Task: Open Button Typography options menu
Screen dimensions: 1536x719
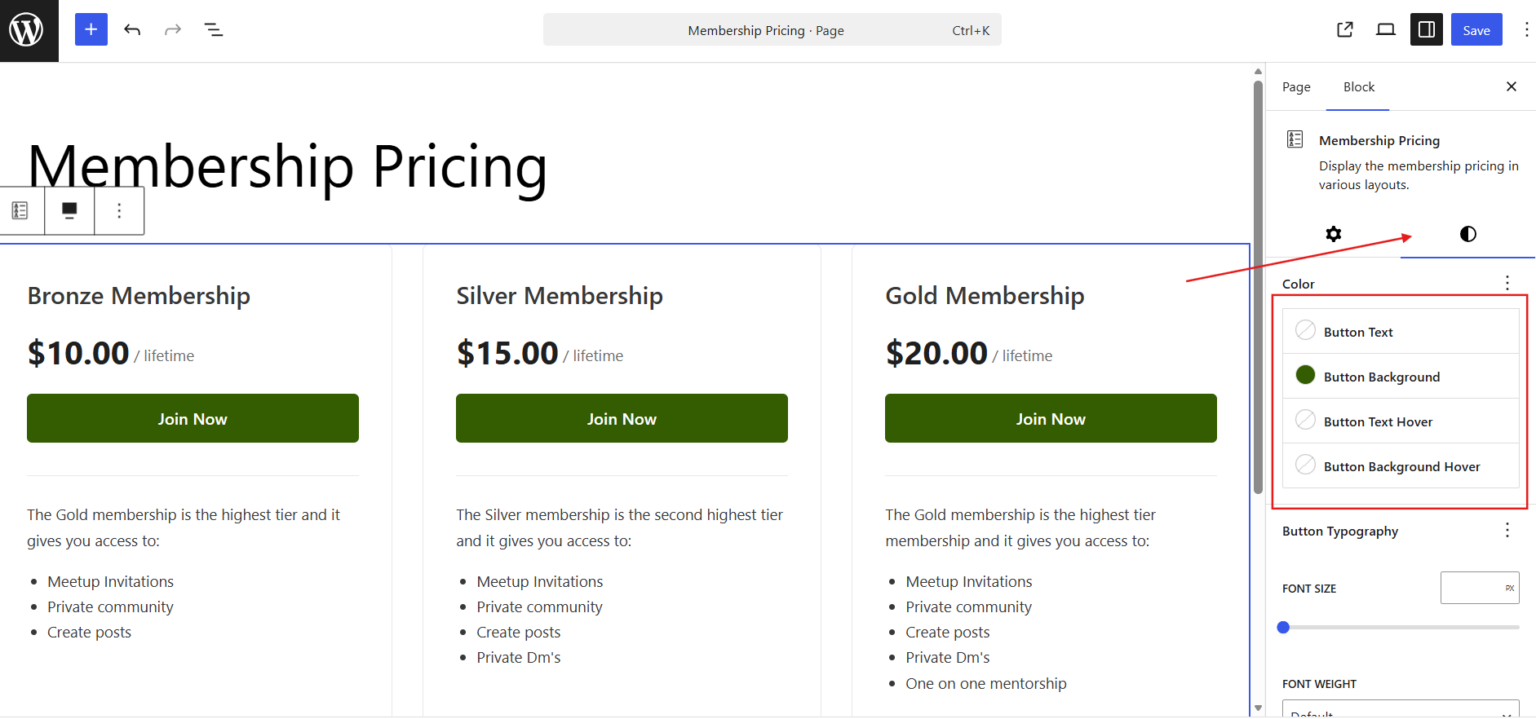Action: click(1508, 530)
